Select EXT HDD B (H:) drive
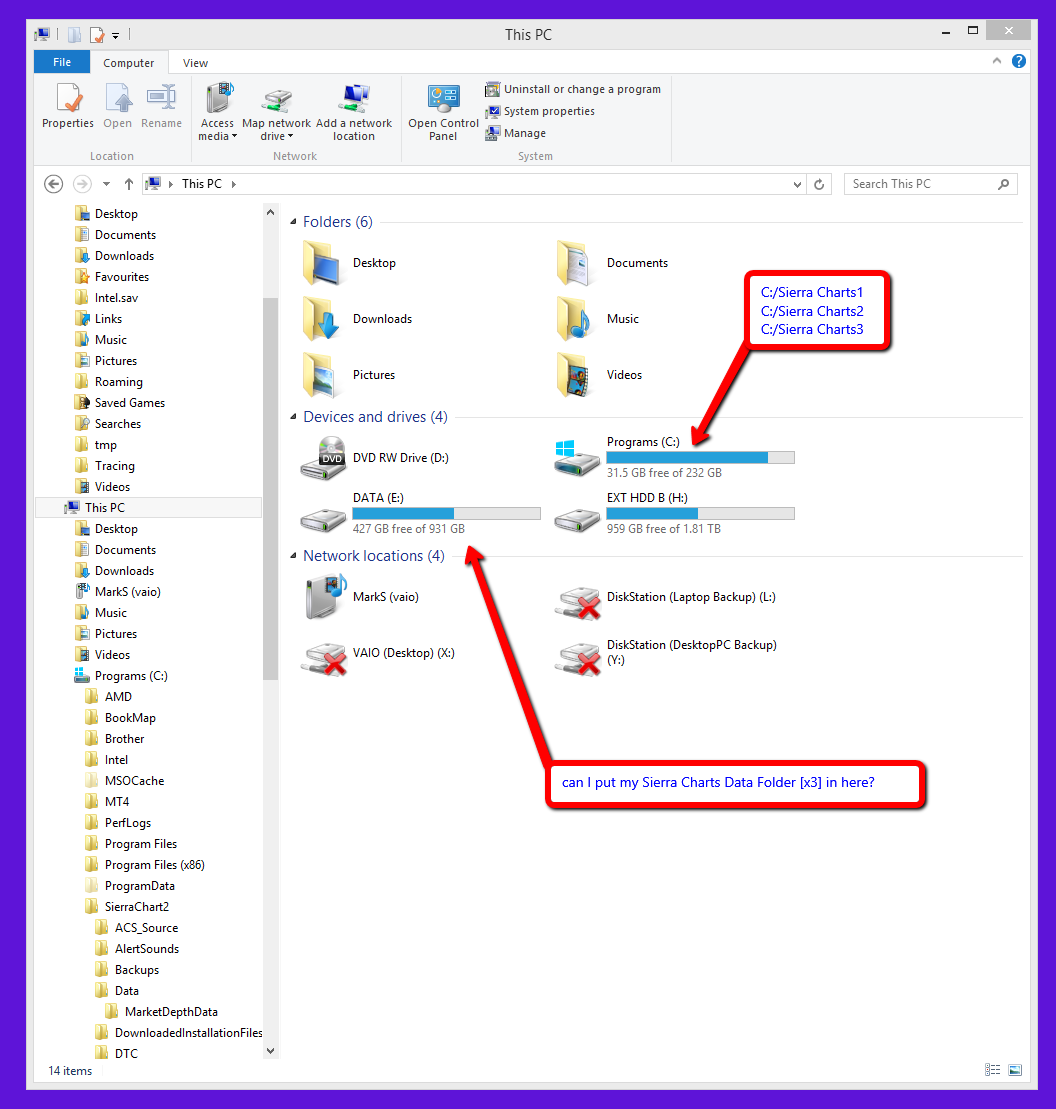This screenshot has height=1109, width=1056. pos(674,513)
